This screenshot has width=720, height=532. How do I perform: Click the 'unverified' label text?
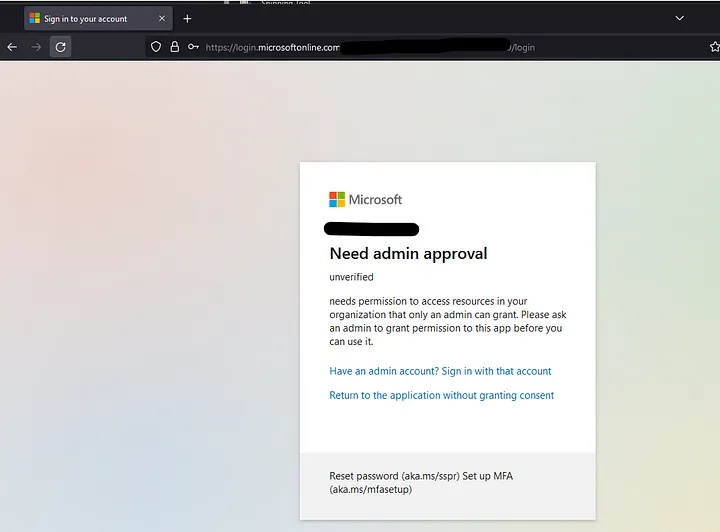pyautogui.click(x=351, y=277)
